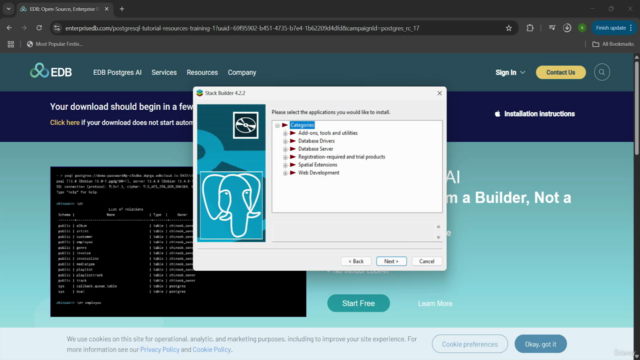Open the site information icon in address bar
This screenshot has width=640, height=360.
pyautogui.click(x=57, y=28)
